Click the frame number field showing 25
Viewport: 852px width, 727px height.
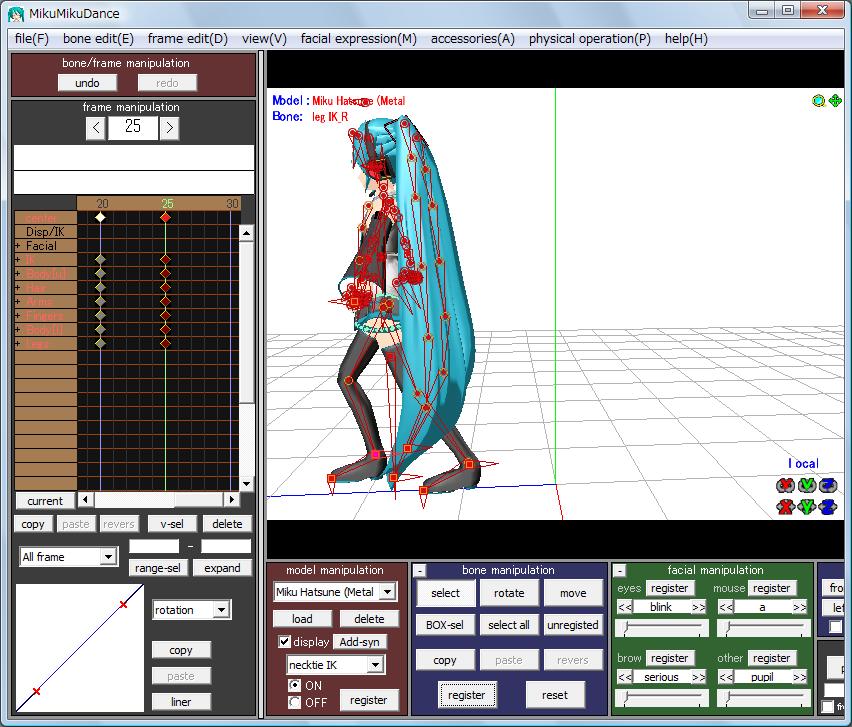133,128
